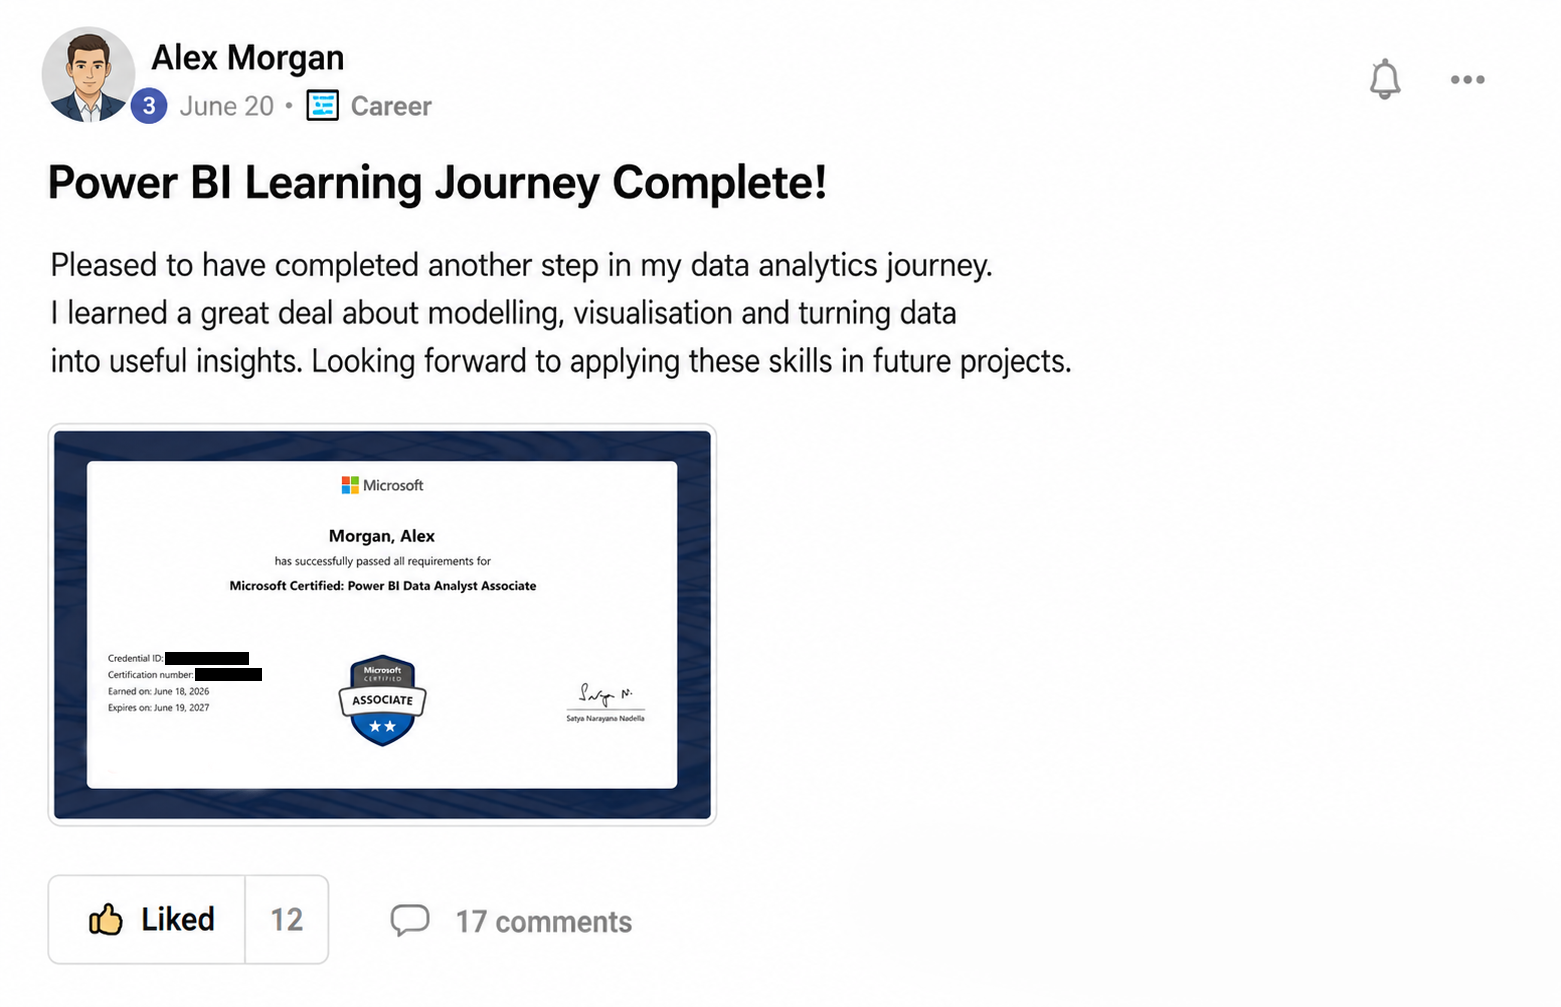Click the Career category icon
The image size is (1561, 1007).
point(322,105)
